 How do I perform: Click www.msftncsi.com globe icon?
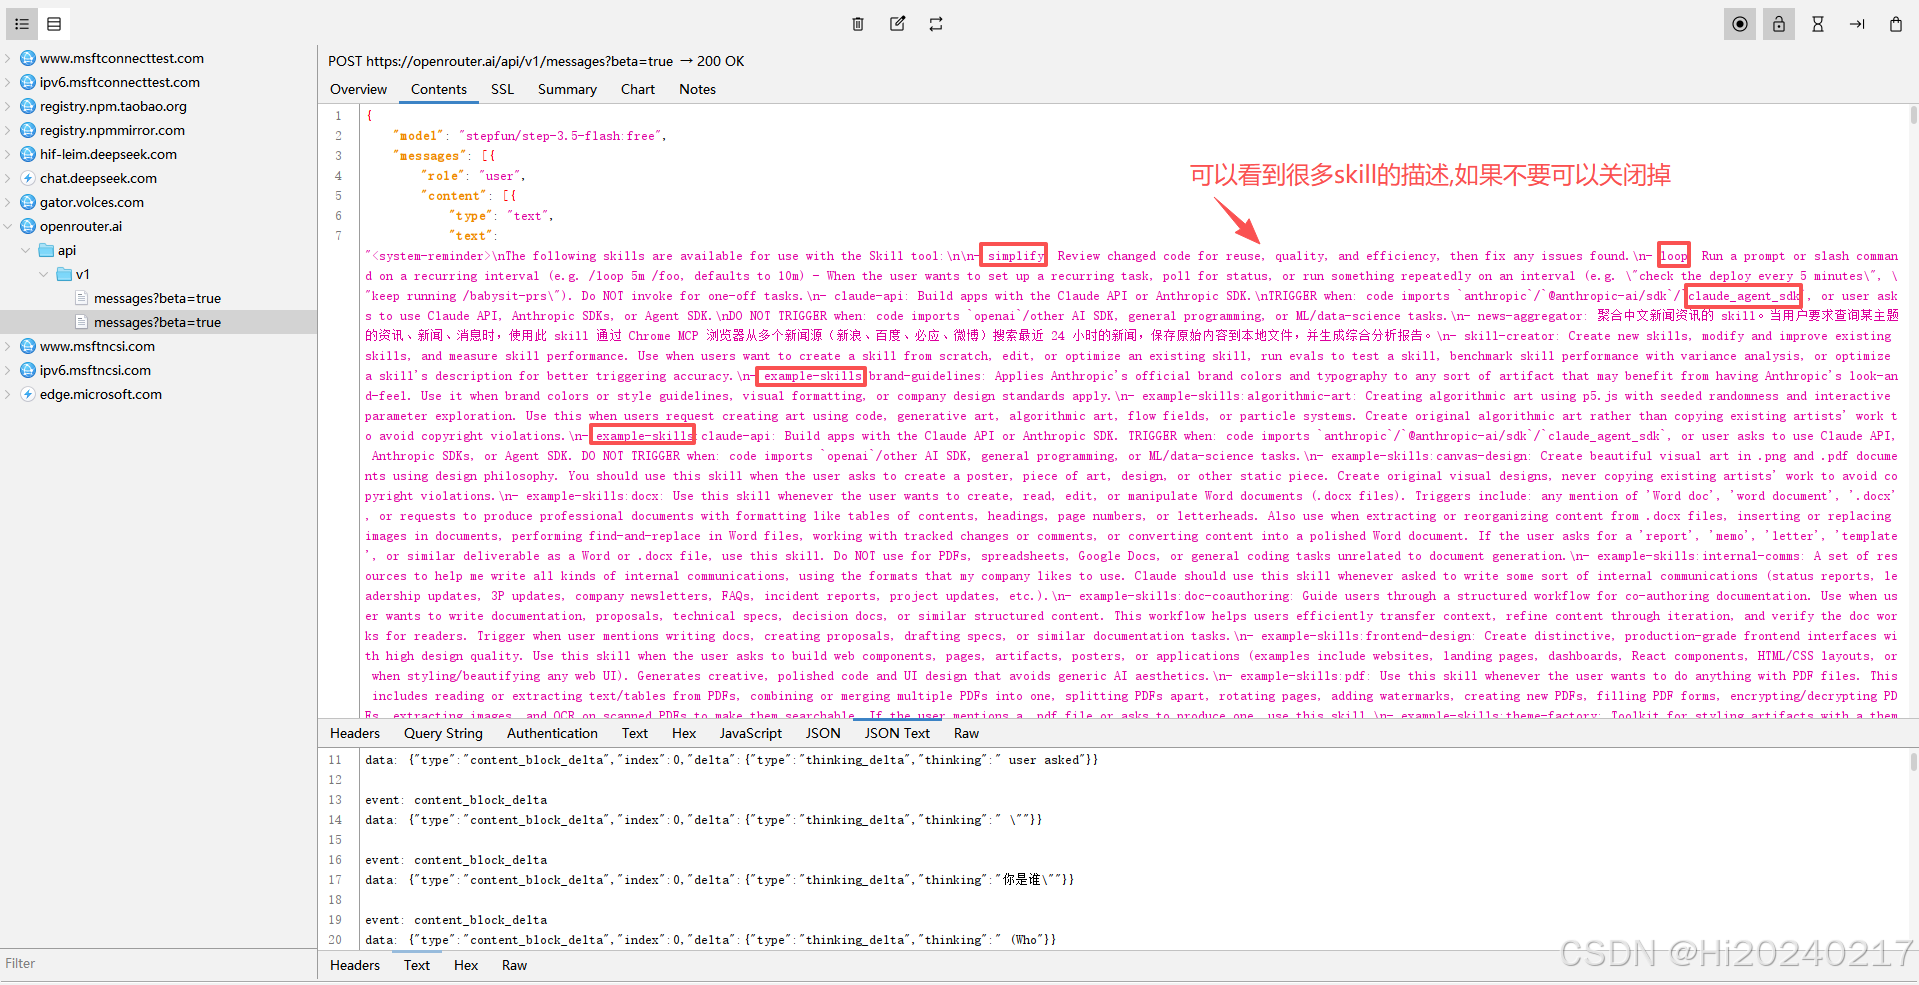[28, 346]
